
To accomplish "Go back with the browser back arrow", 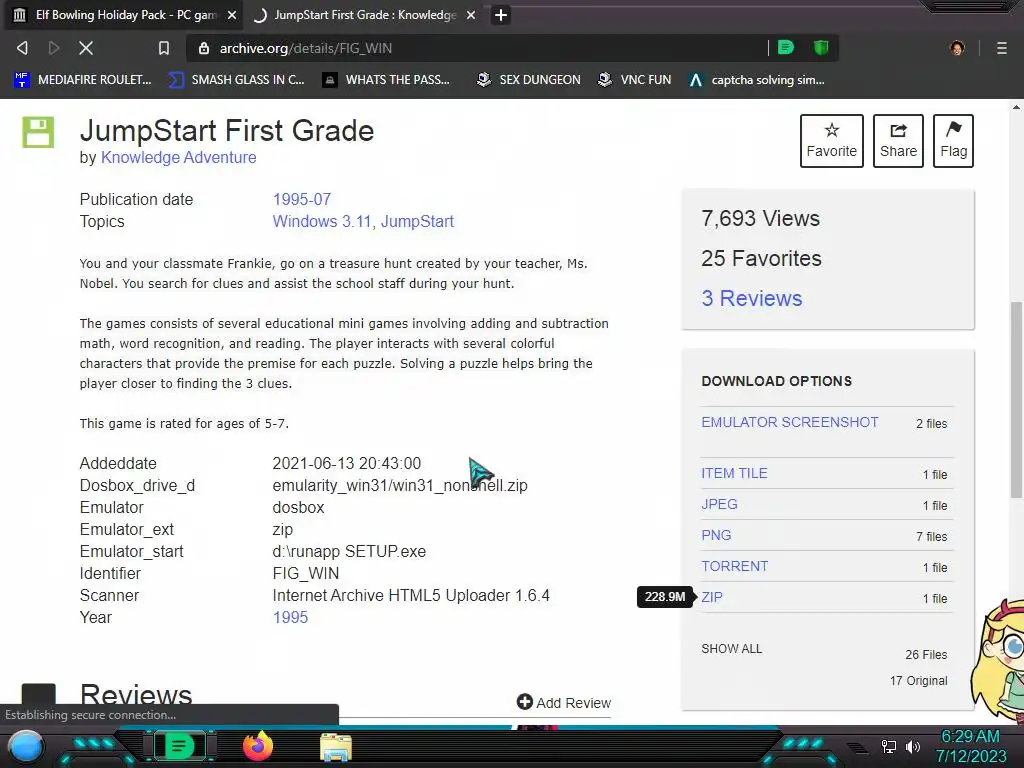I will (22, 48).
